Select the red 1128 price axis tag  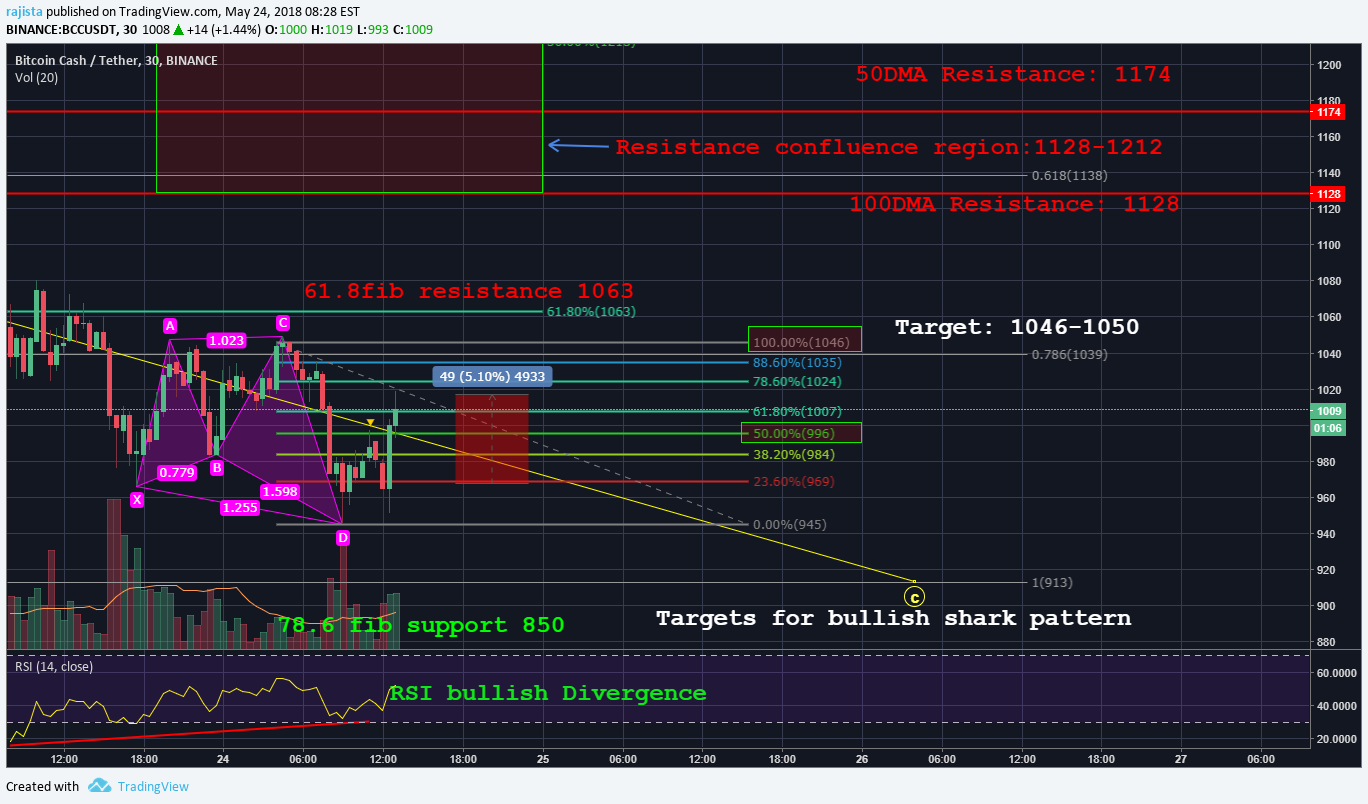(1329, 194)
